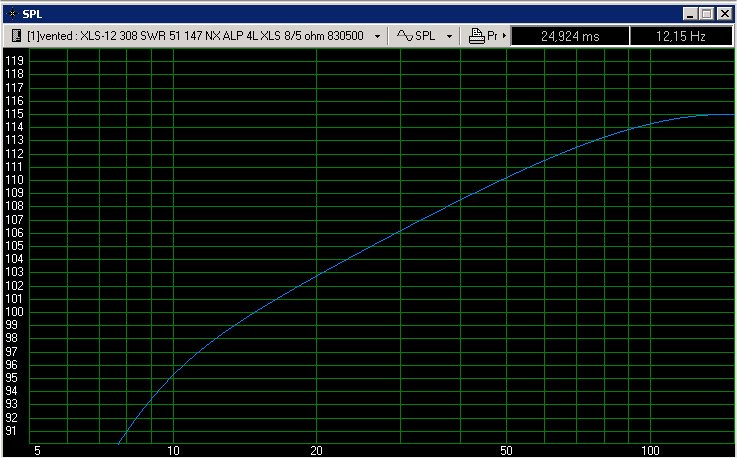Minimize the SPL window

690,14
